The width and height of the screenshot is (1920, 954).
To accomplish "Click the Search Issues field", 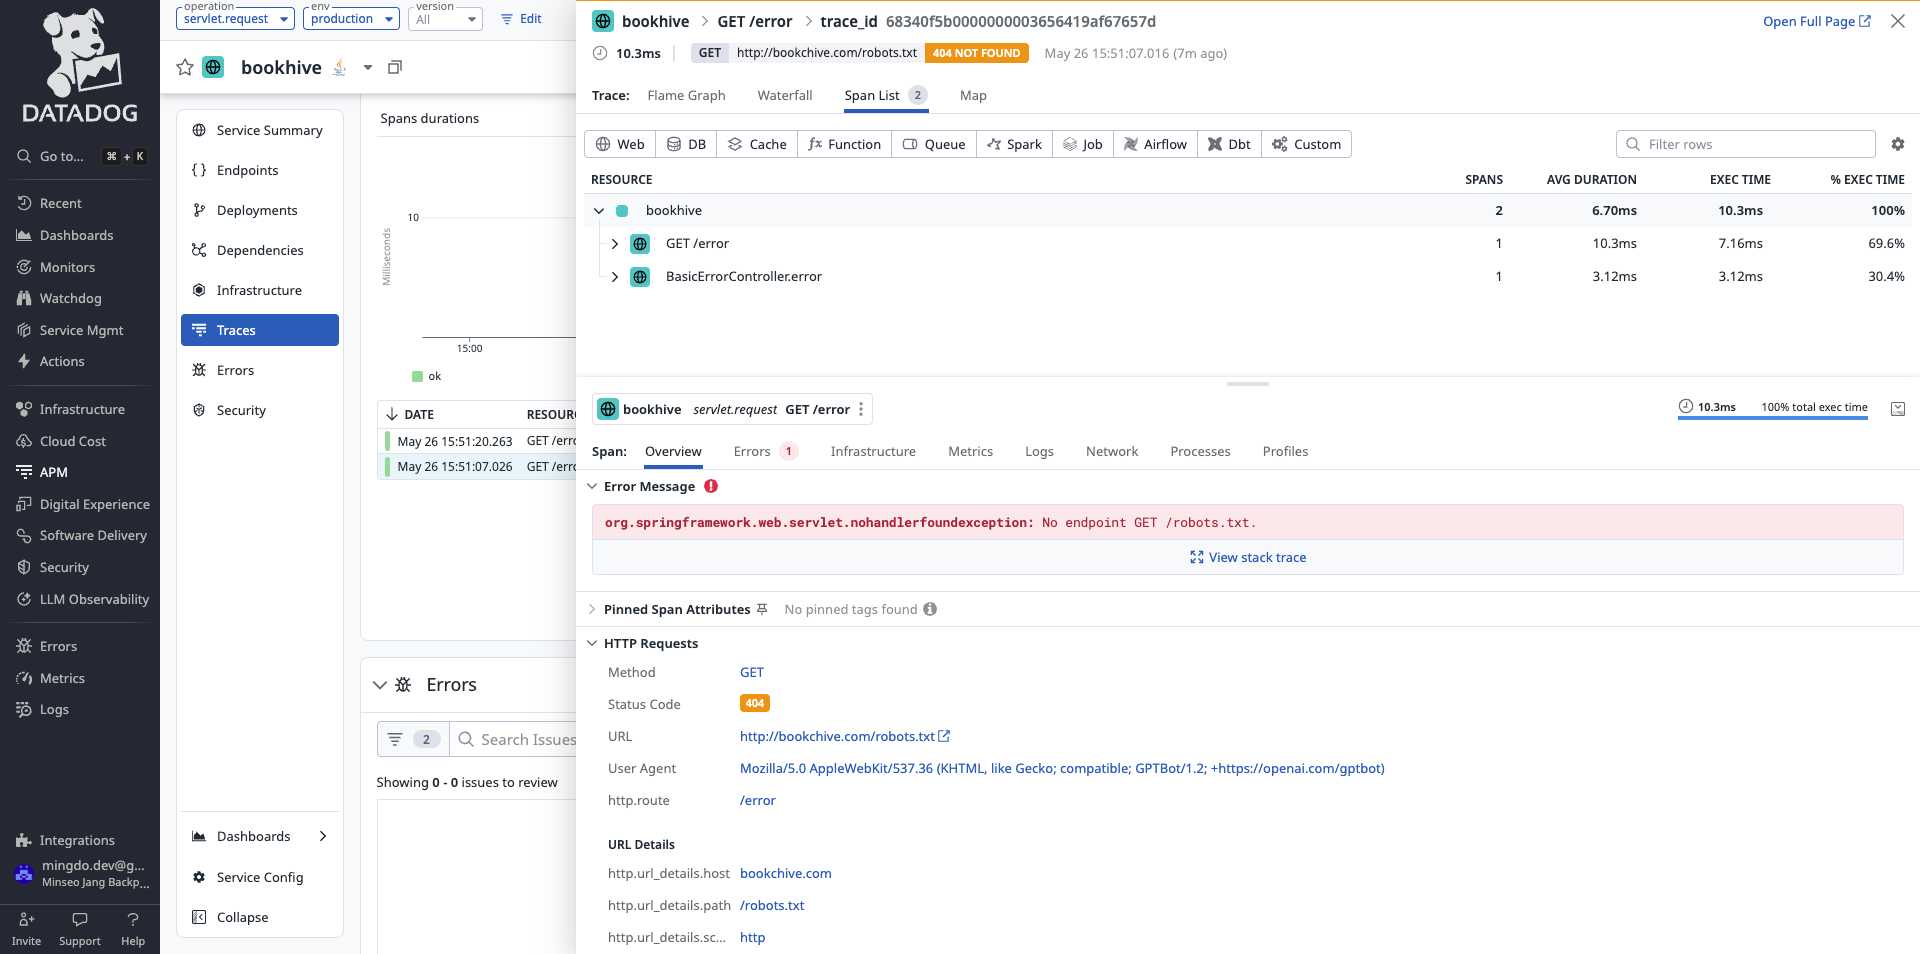I will point(514,739).
